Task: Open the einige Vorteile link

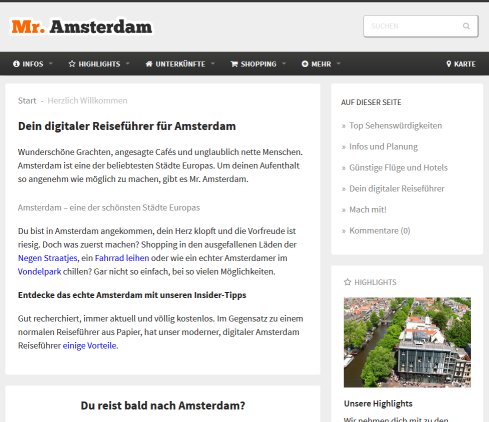Action: 90,346
